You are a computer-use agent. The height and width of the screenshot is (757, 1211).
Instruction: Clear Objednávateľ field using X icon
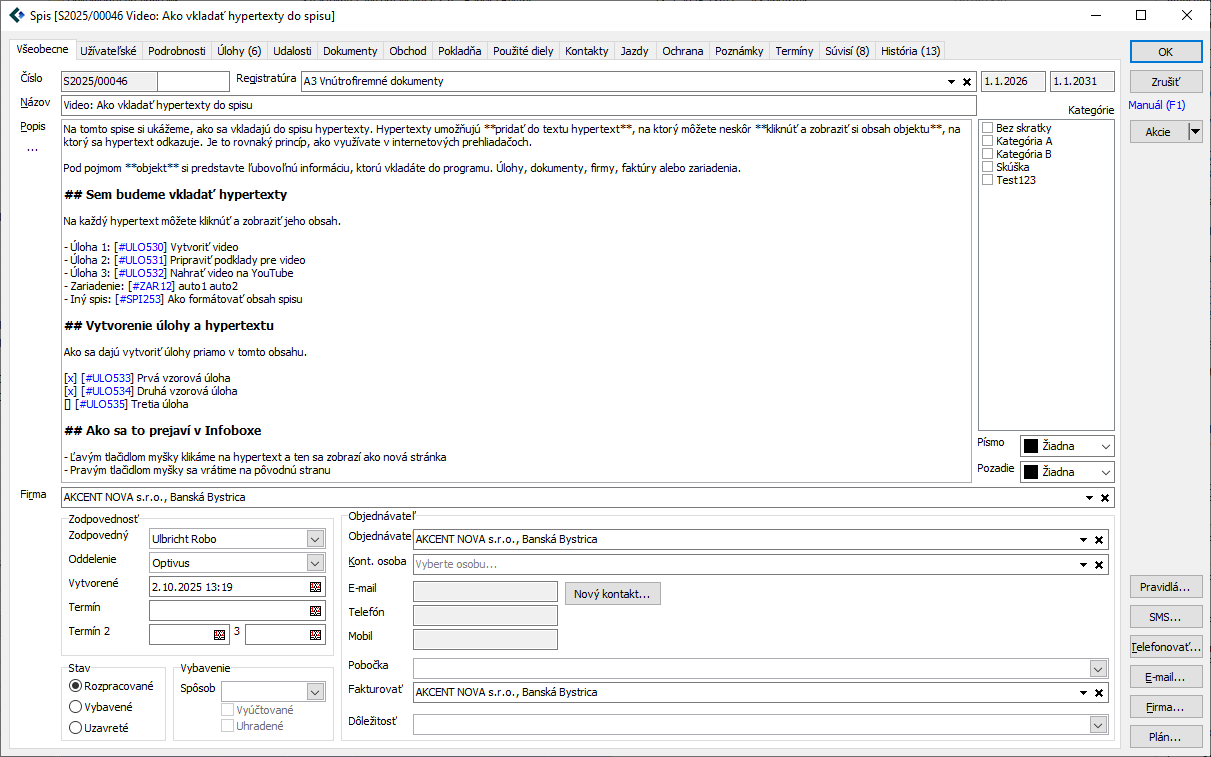pos(1099,540)
